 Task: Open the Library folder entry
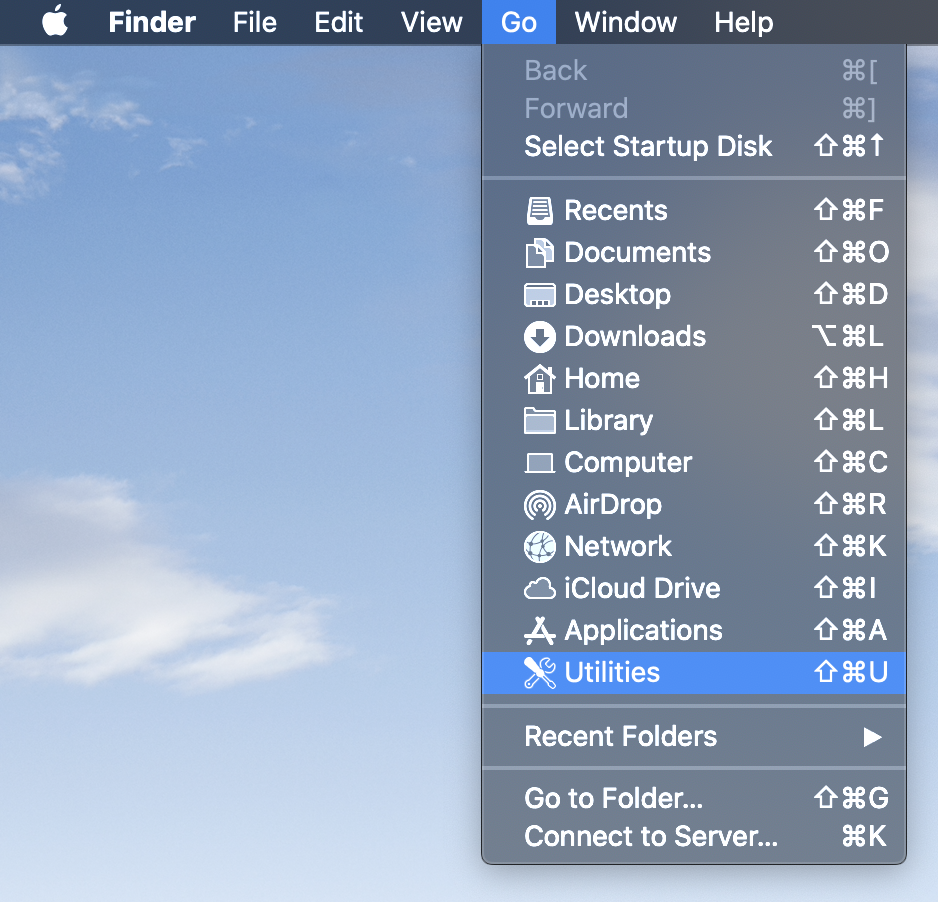tap(608, 421)
